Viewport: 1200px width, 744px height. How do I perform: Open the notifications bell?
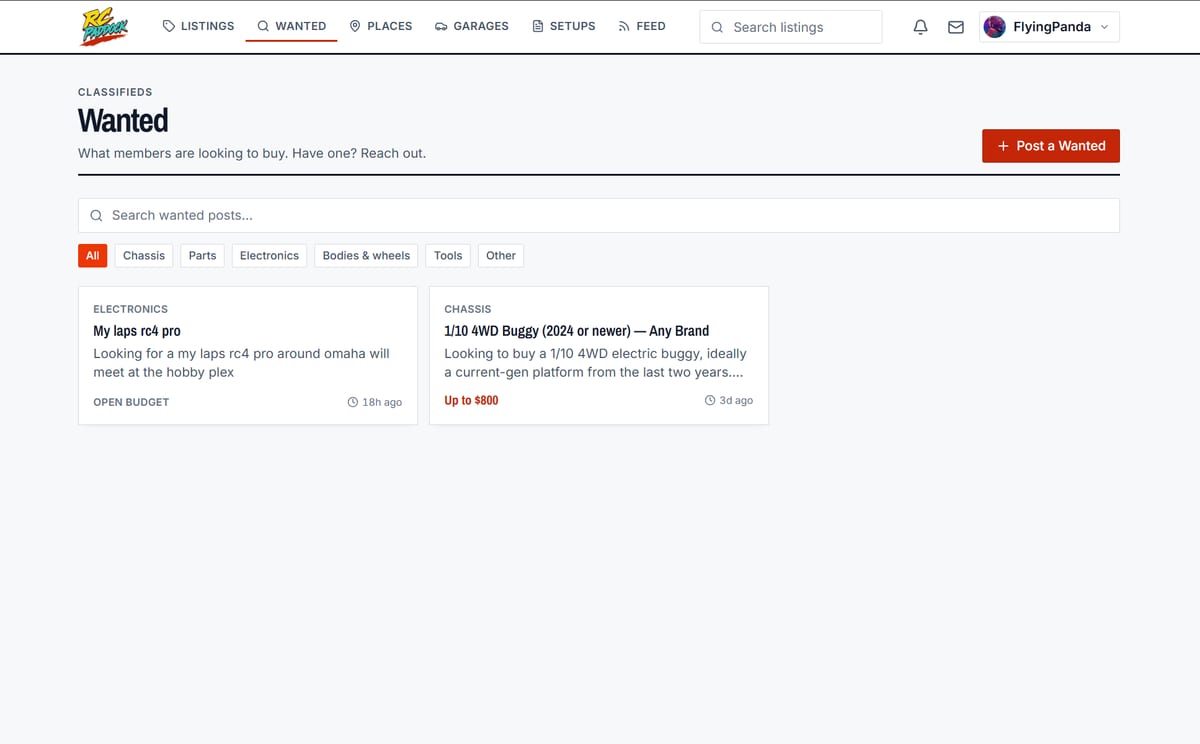click(921, 27)
